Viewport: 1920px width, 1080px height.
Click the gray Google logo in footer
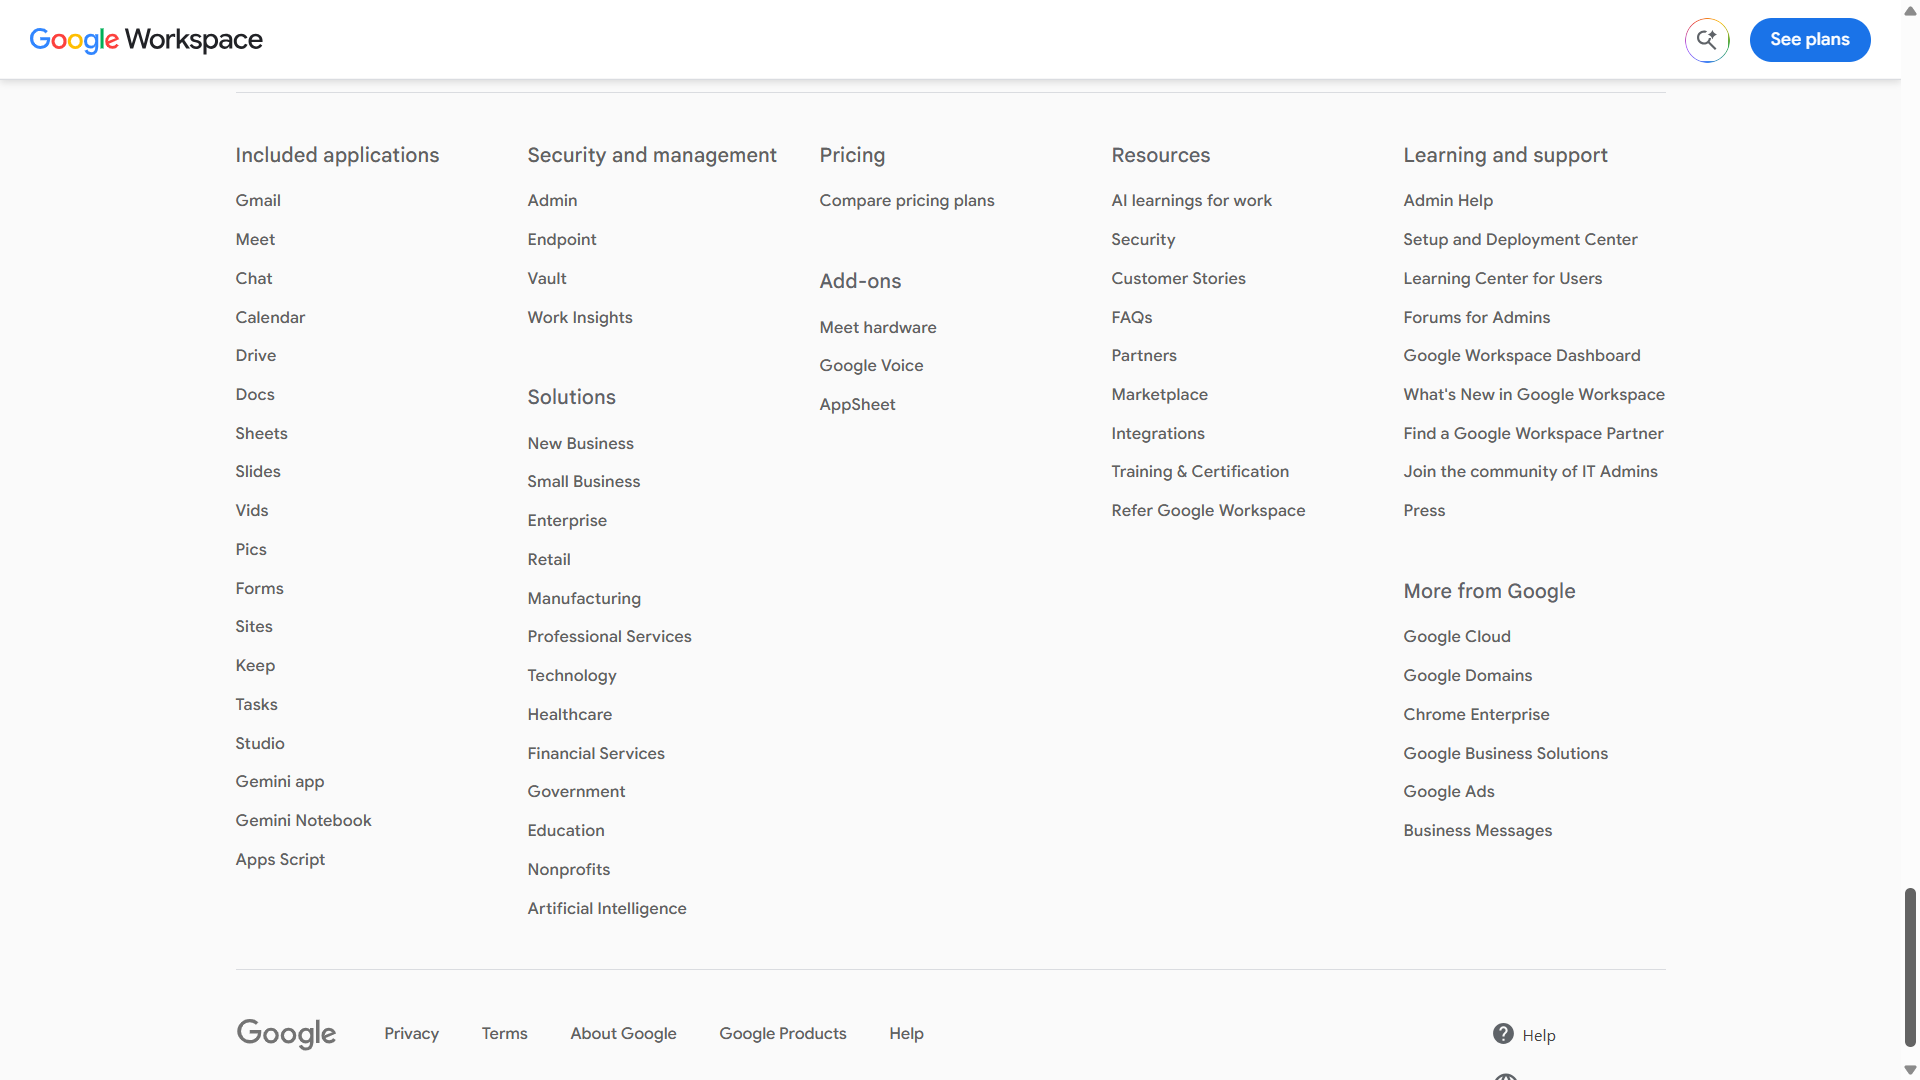coord(286,1034)
